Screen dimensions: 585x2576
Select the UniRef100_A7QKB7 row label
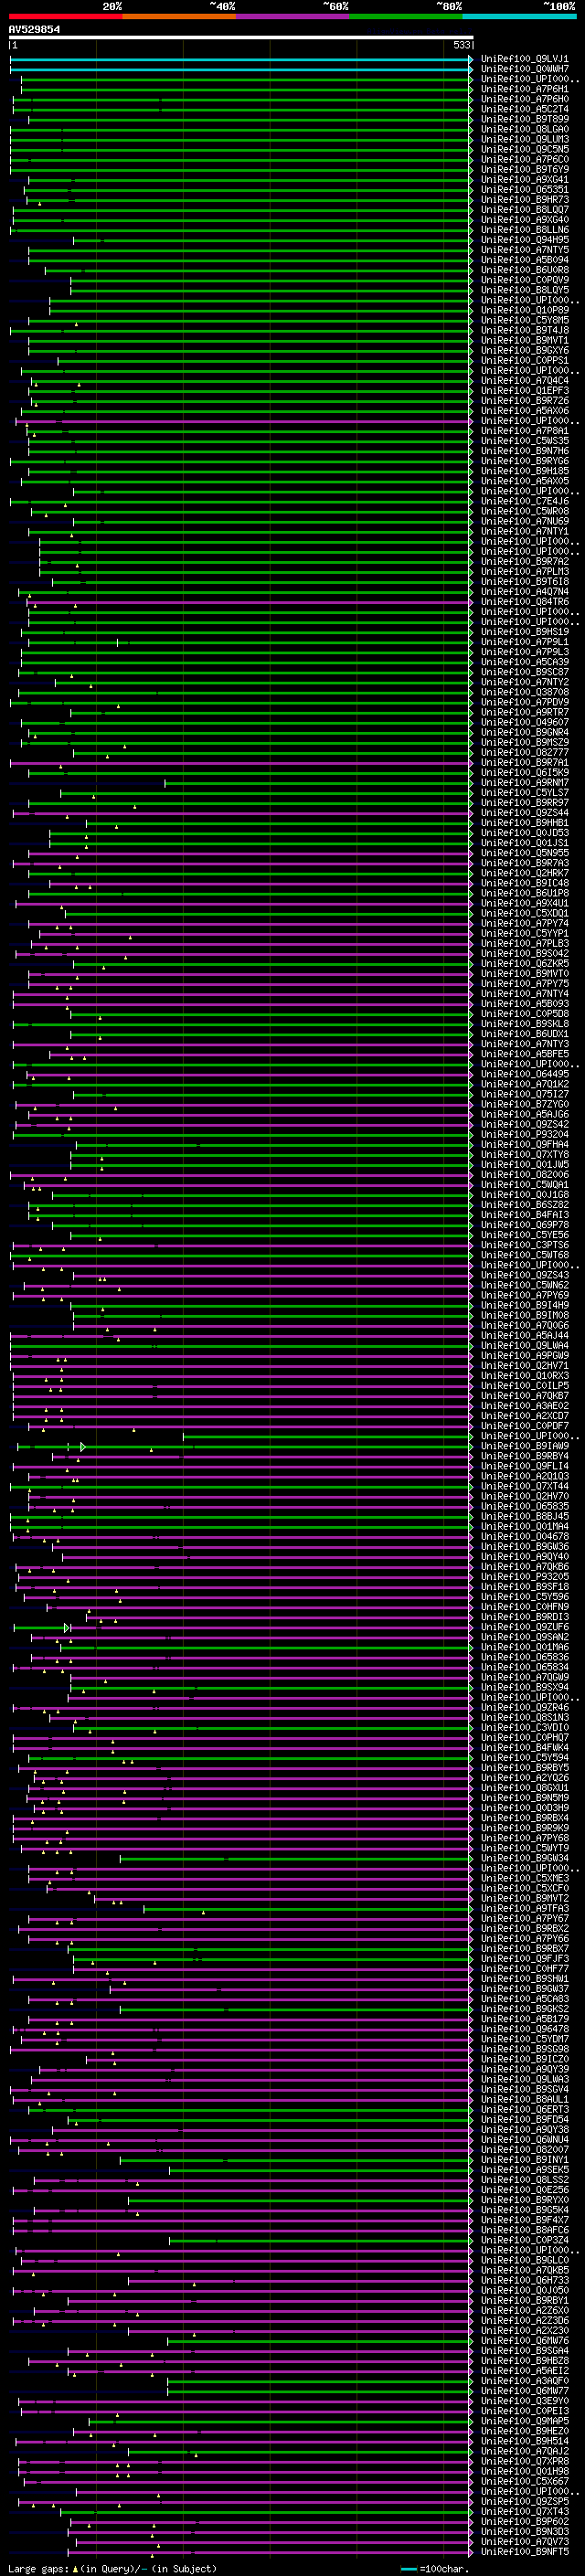(525, 1395)
